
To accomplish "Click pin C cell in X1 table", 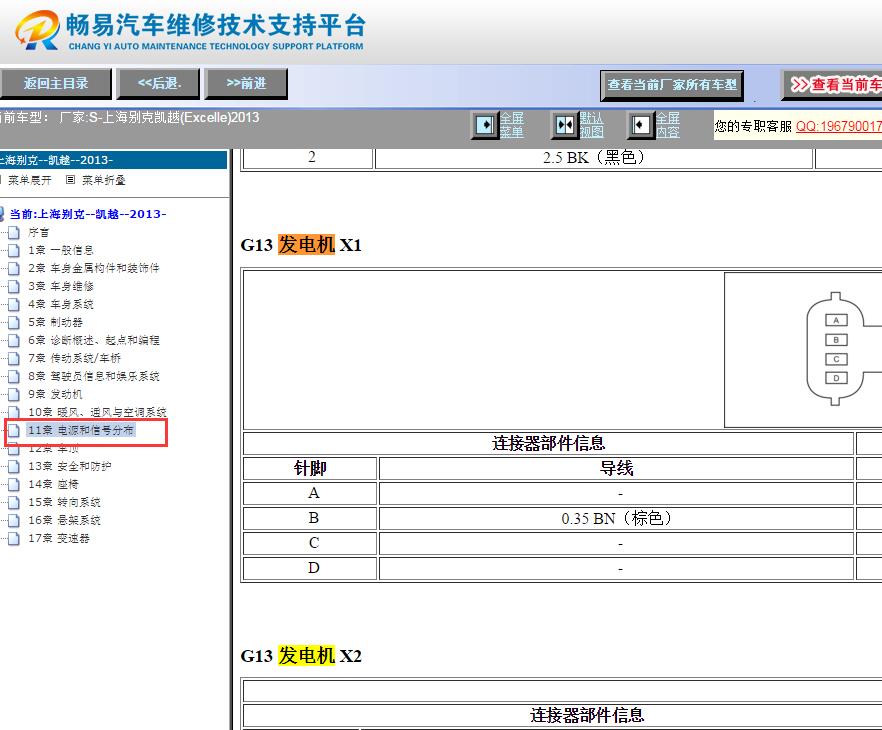I will pyautogui.click(x=310, y=543).
